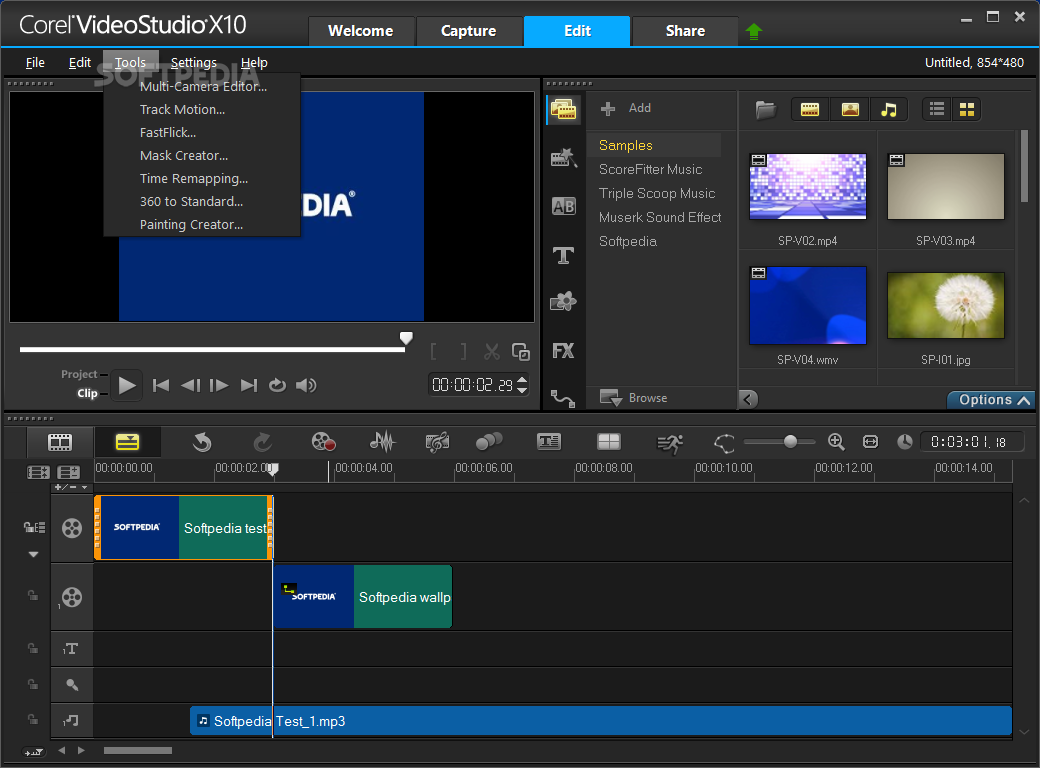Click the enlarge preview window icon

coord(521,352)
